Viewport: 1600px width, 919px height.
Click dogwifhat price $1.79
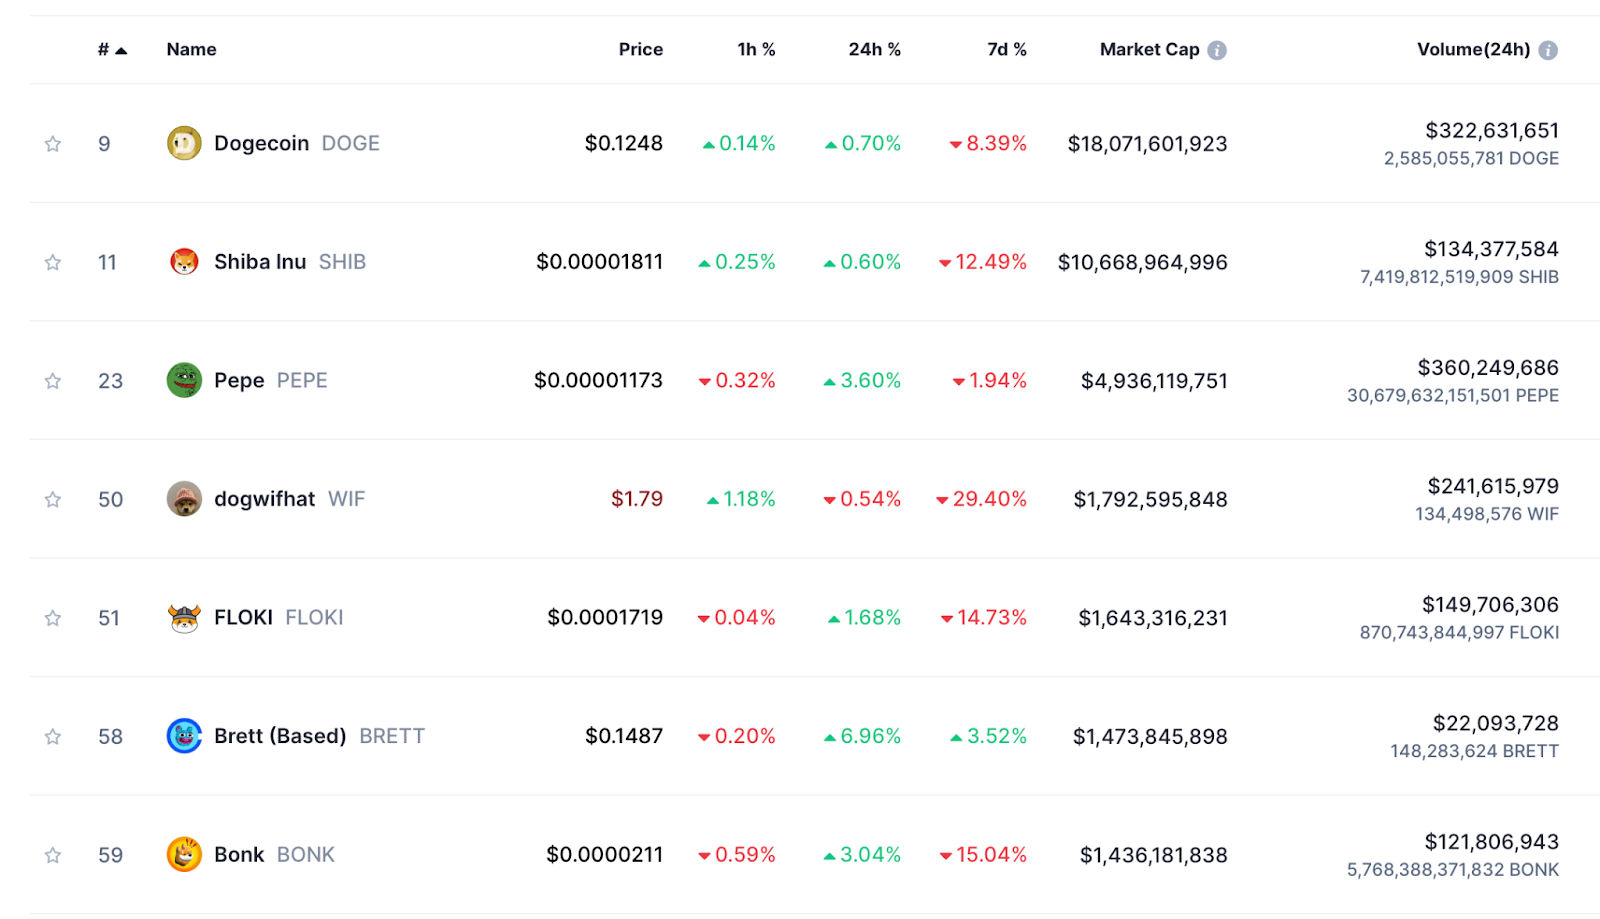637,499
